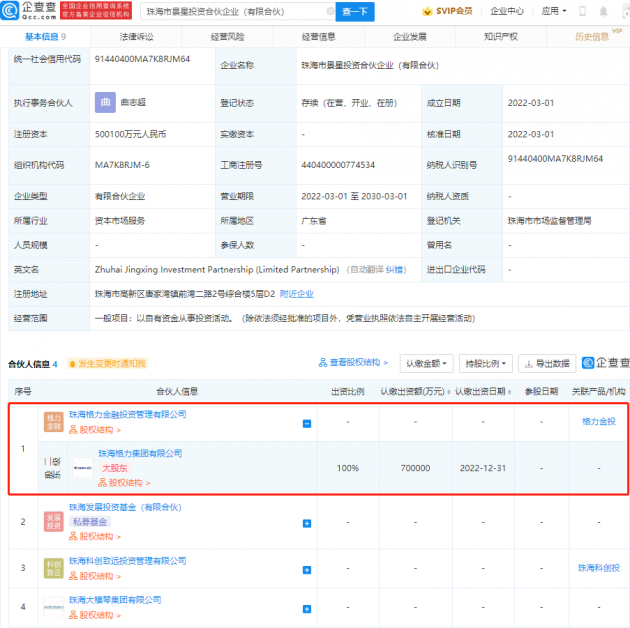This screenshot has height=628, width=630.
Task: Open the 持股比例 dropdown filter
Action: point(485,364)
